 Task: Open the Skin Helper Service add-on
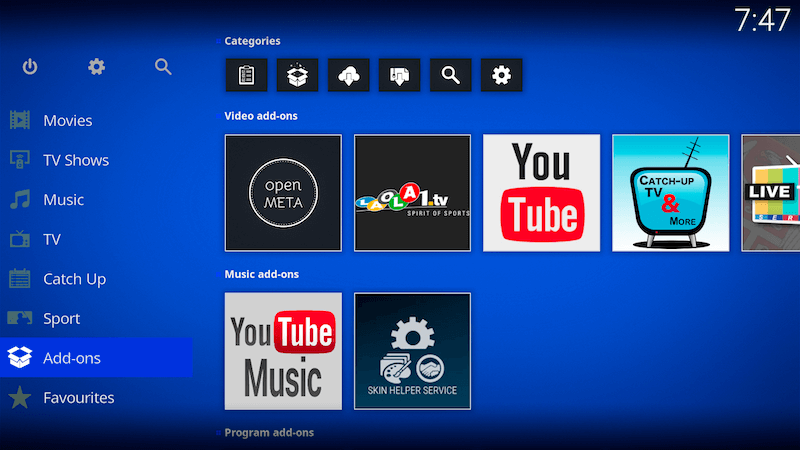tap(412, 351)
